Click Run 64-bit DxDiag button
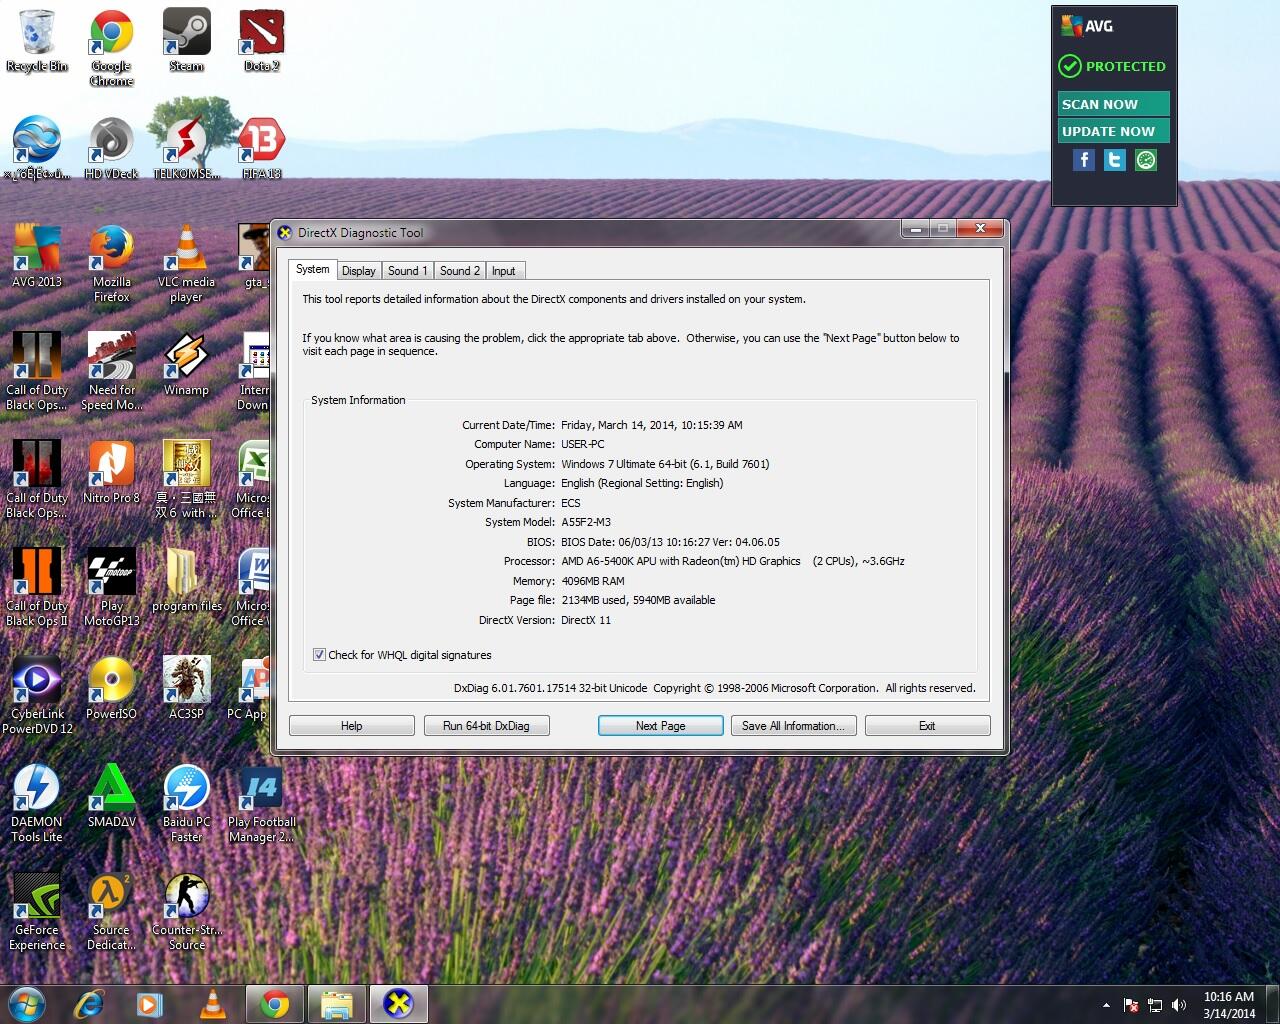This screenshot has height=1024, width=1280. (486, 726)
